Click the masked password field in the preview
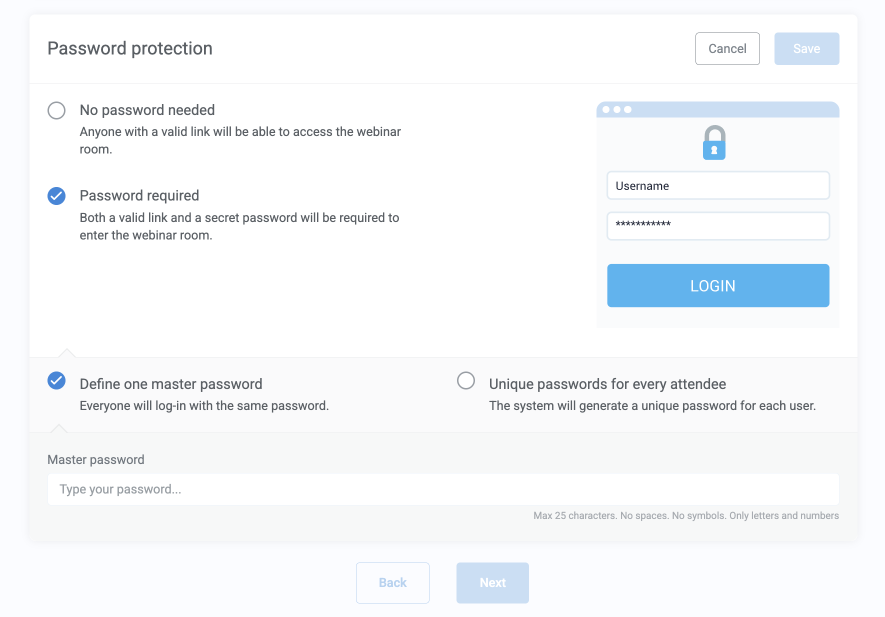The width and height of the screenshot is (885, 617). (x=717, y=226)
